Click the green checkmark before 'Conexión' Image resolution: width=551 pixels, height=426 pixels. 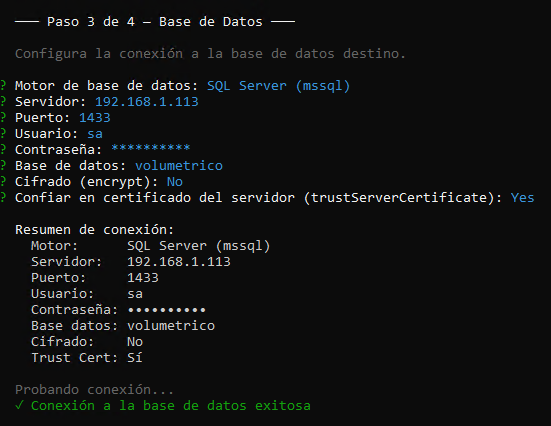click(x=19, y=405)
